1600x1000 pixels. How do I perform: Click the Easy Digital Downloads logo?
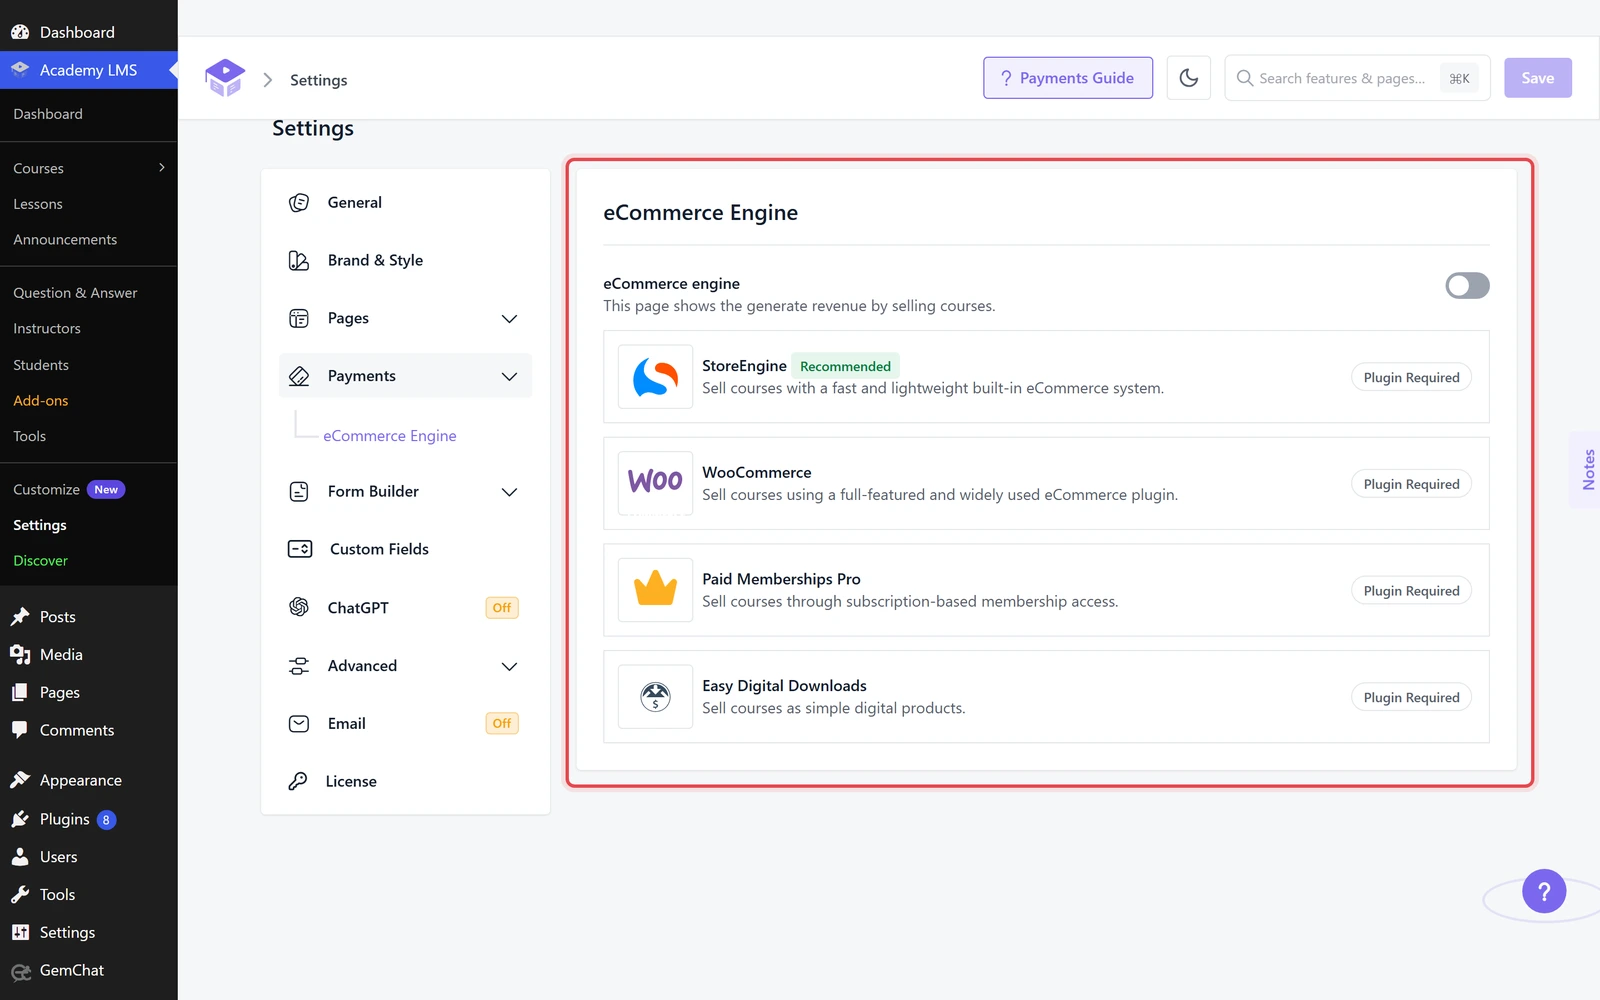[x=655, y=697]
